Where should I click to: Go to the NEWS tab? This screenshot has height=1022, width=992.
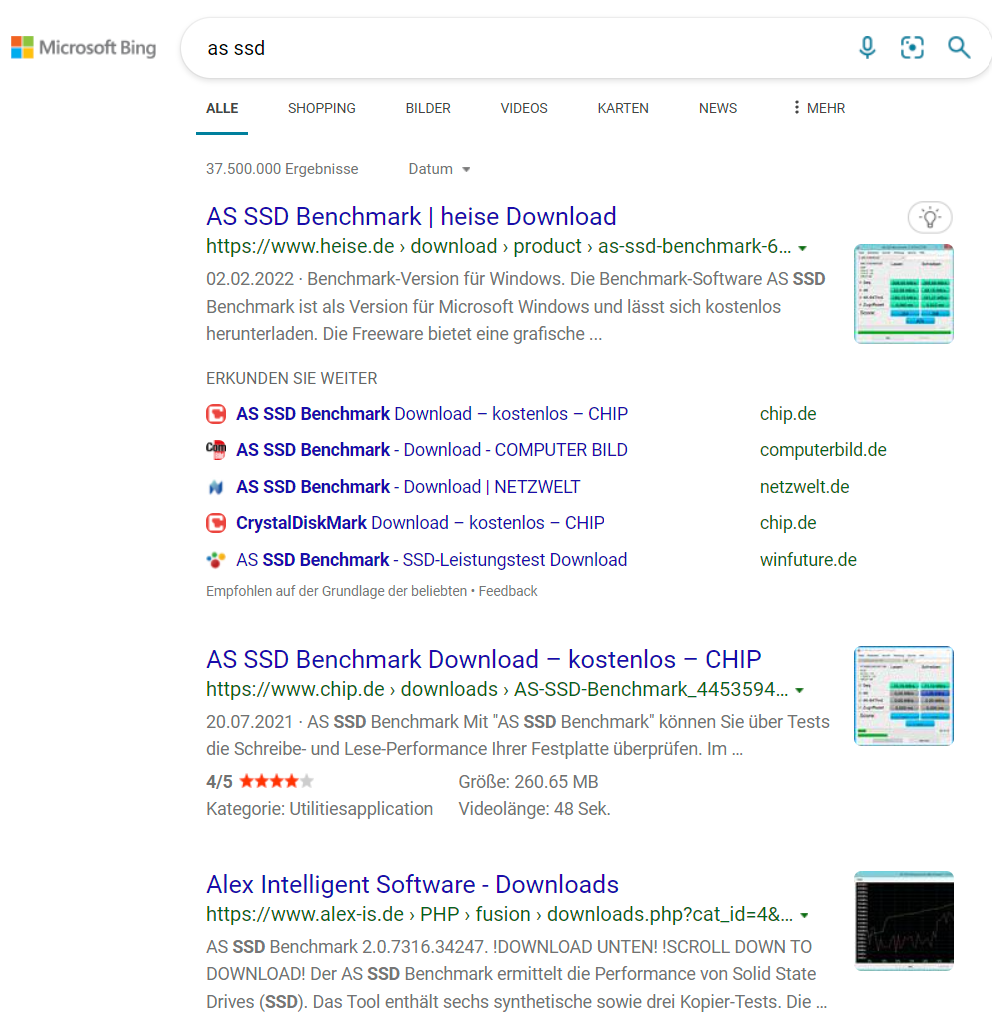pos(718,108)
